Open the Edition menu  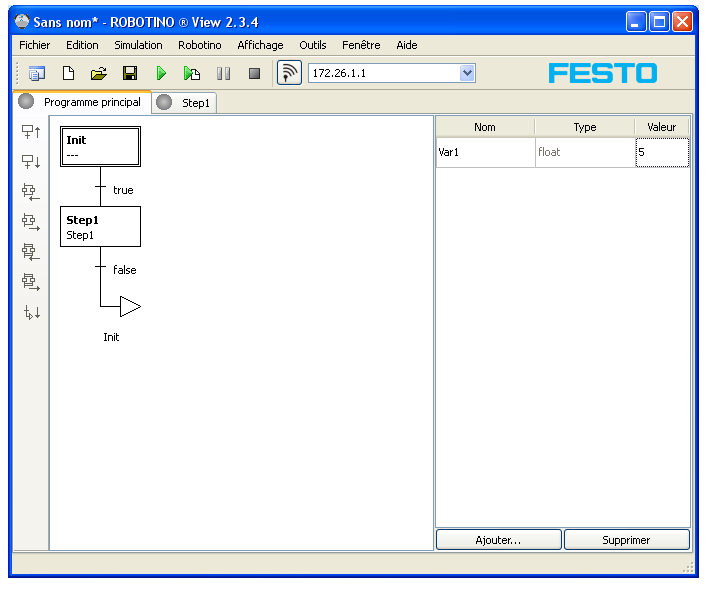[x=82, y=45]
